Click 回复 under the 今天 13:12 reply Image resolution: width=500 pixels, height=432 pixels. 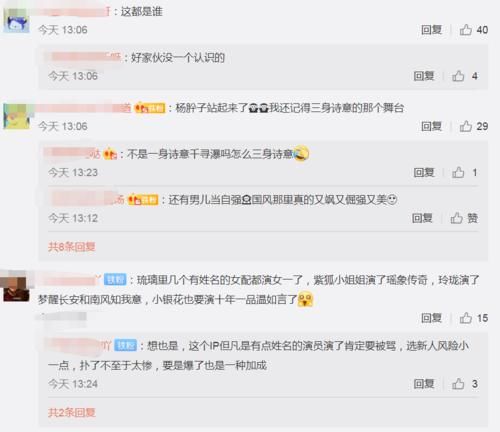(x=422, y=218)
